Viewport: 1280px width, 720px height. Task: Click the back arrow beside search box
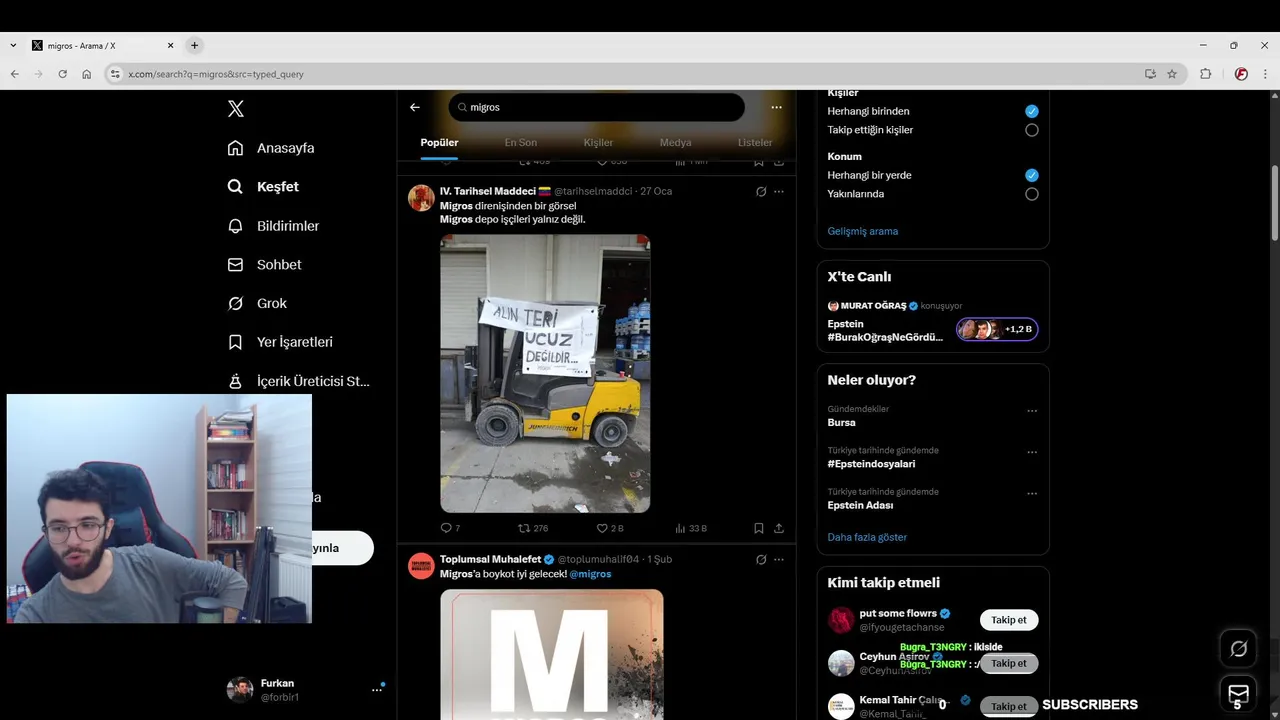click(415, 107)
